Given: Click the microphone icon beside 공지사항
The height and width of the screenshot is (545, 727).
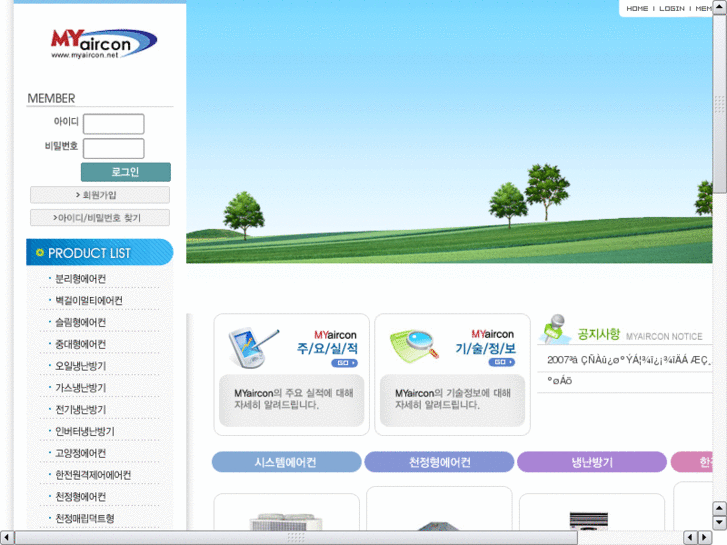Looking at the screenshot, I should click(x=555, y=329).
